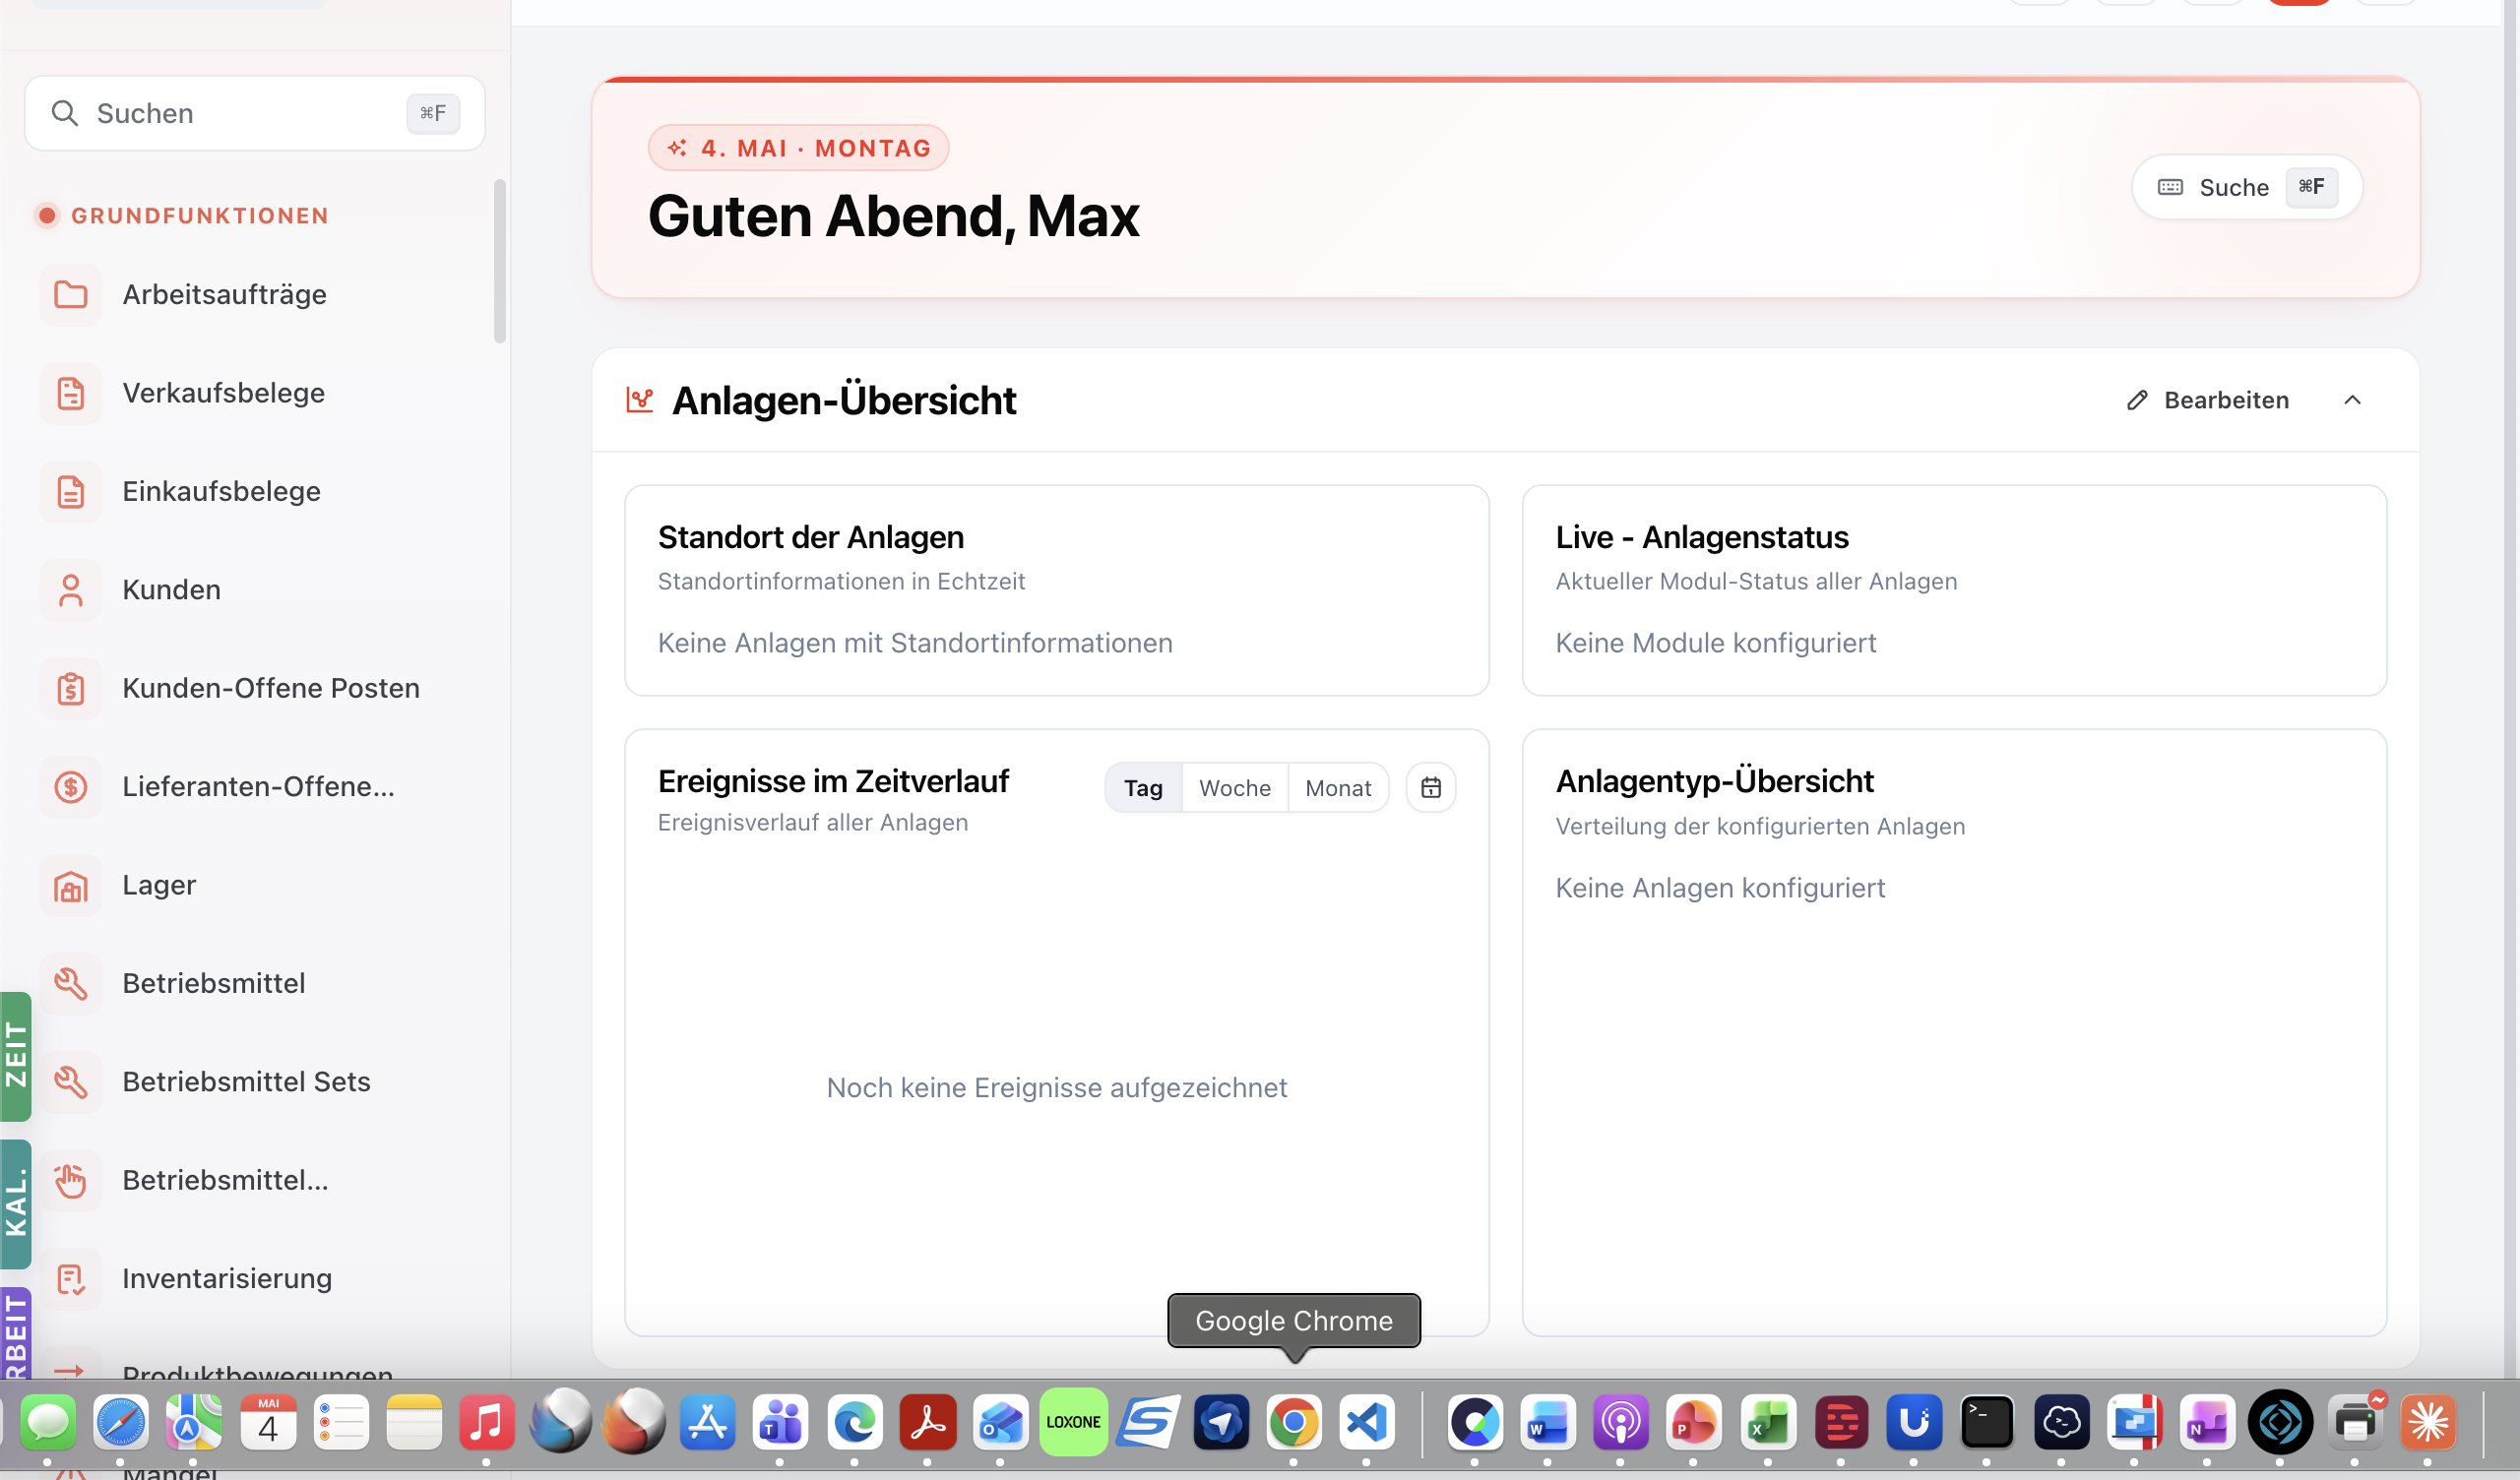Image resolution: width=2520 pixels, height=1480 pixels.
Task: Open Music app in the dock
Action: coord(487,1422)
